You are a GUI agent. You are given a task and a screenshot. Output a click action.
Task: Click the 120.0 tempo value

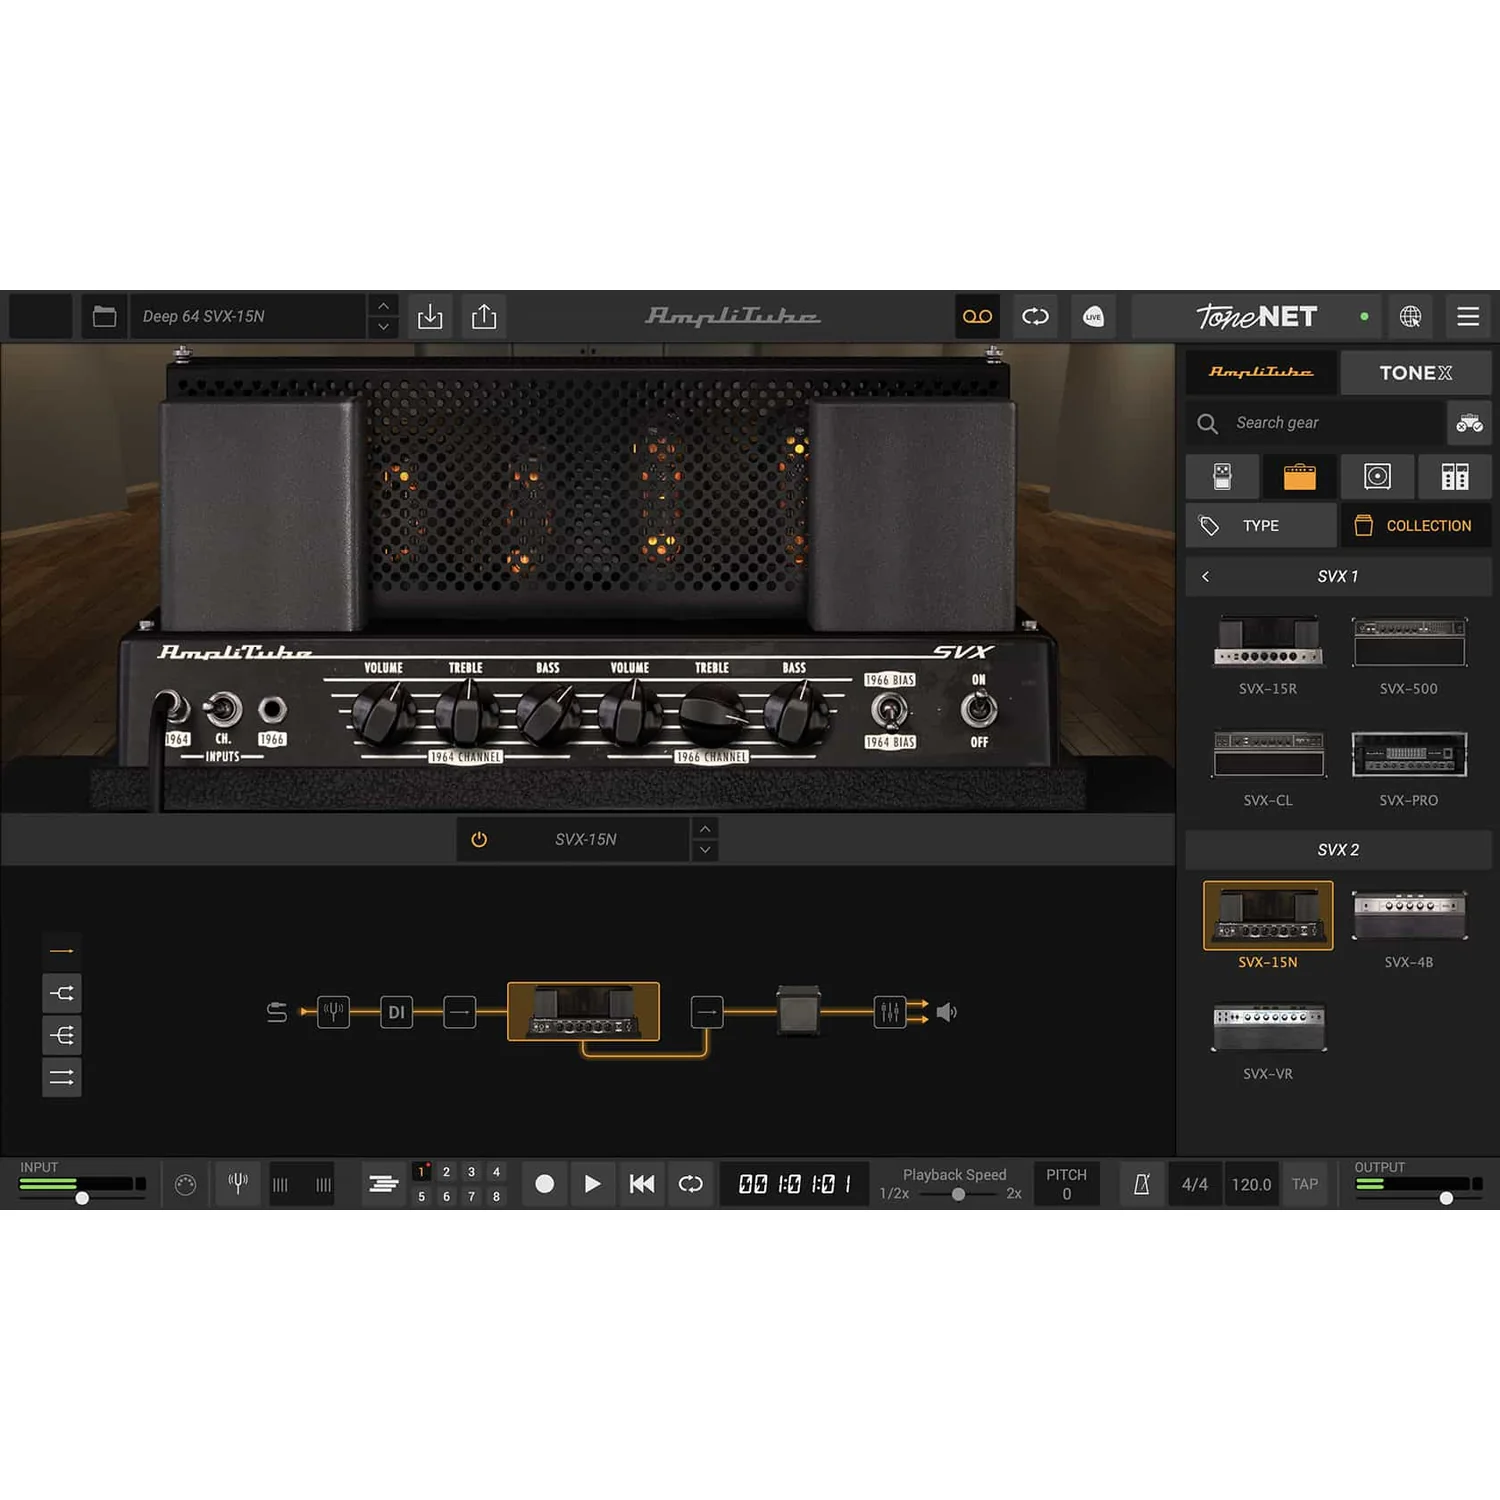click(x=1251, y=1184)
